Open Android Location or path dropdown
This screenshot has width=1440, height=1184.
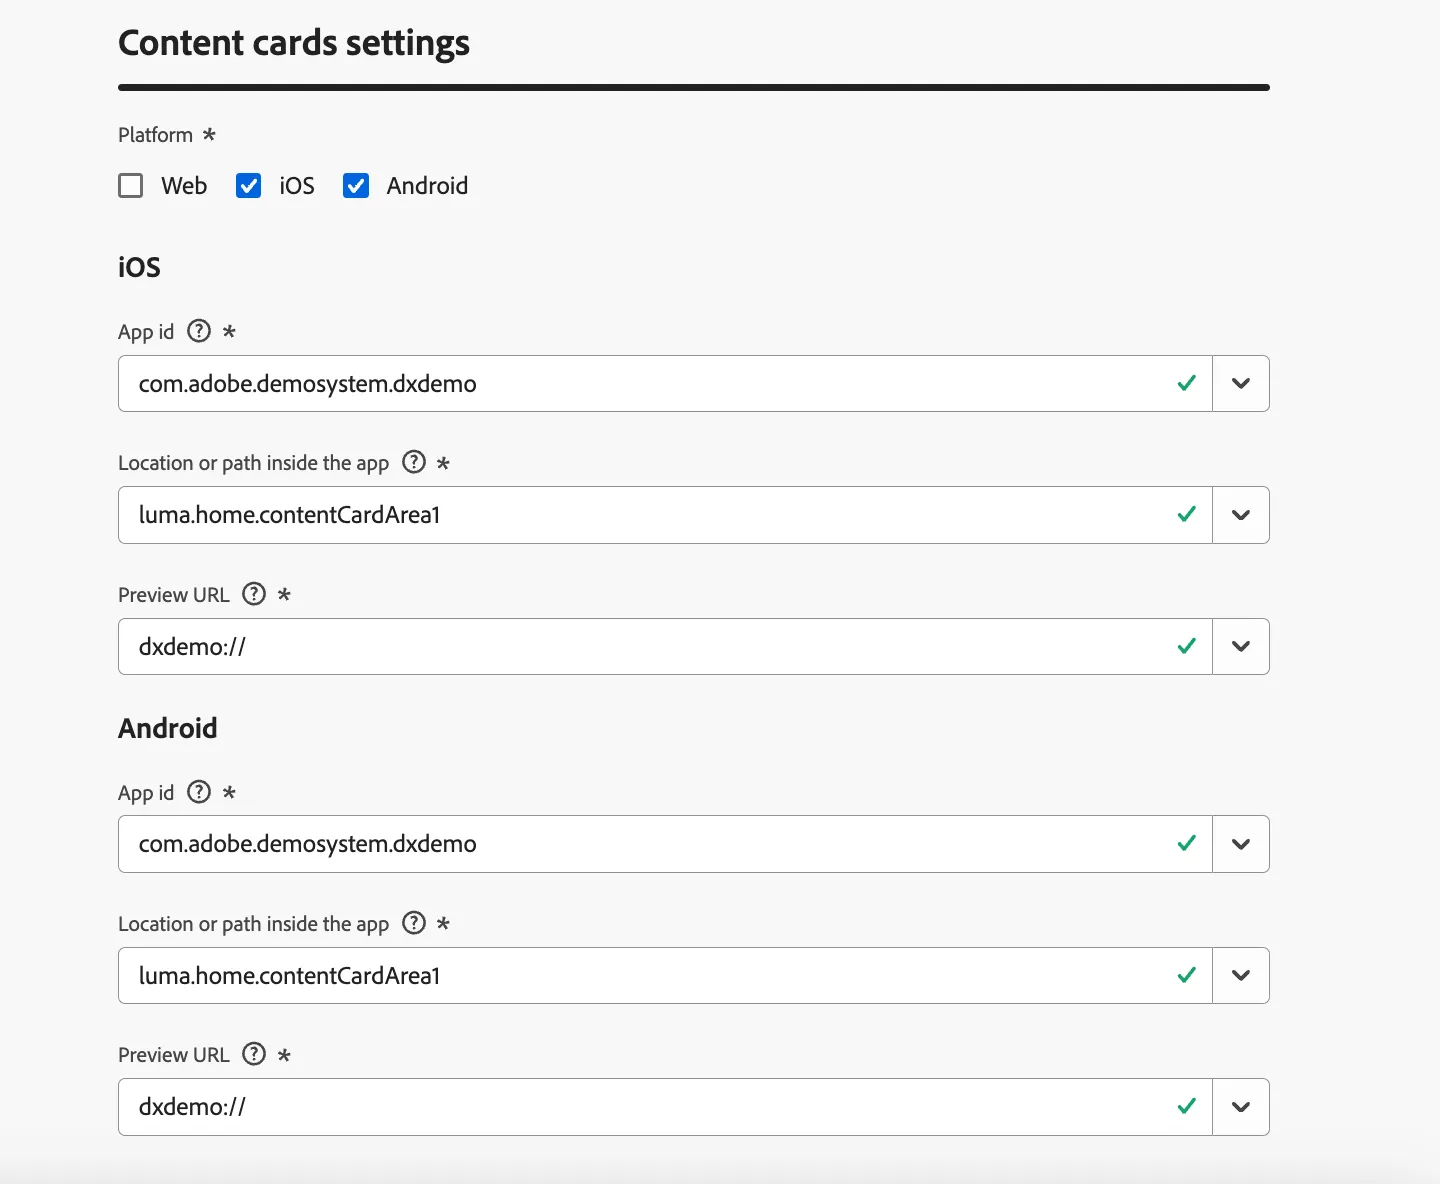1241,975
